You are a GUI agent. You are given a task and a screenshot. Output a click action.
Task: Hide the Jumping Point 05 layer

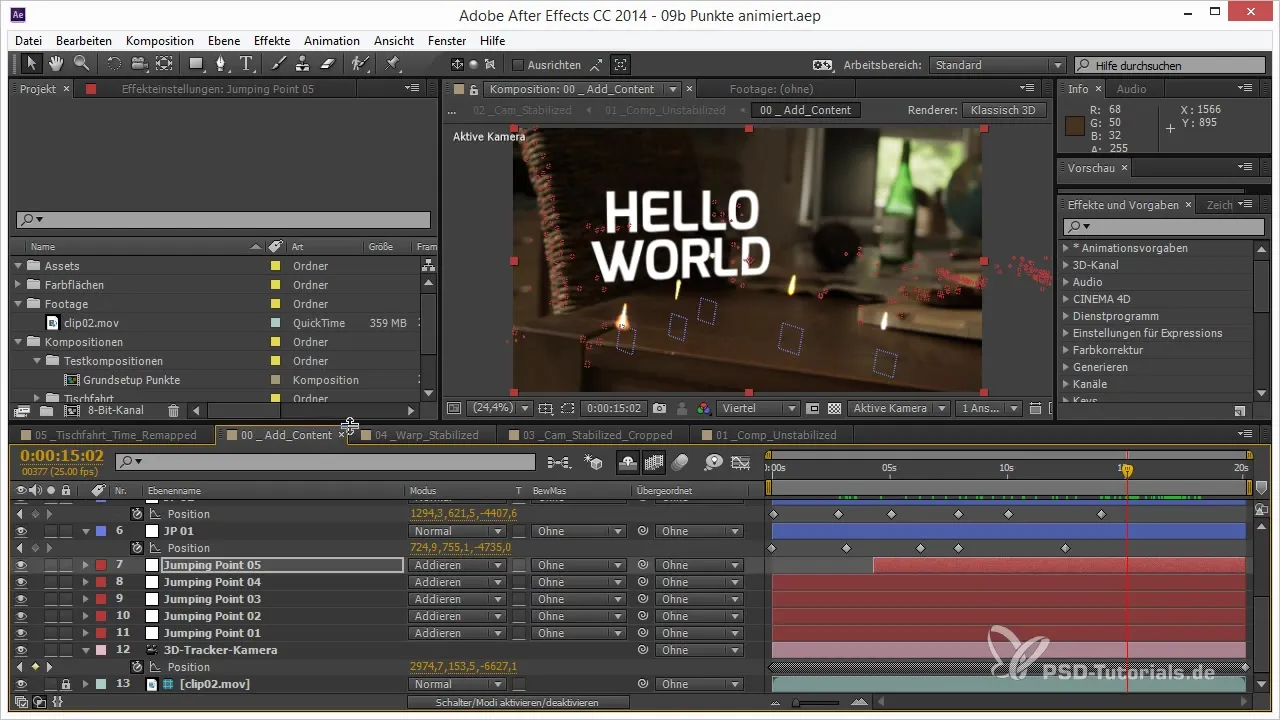pos(20,565)
